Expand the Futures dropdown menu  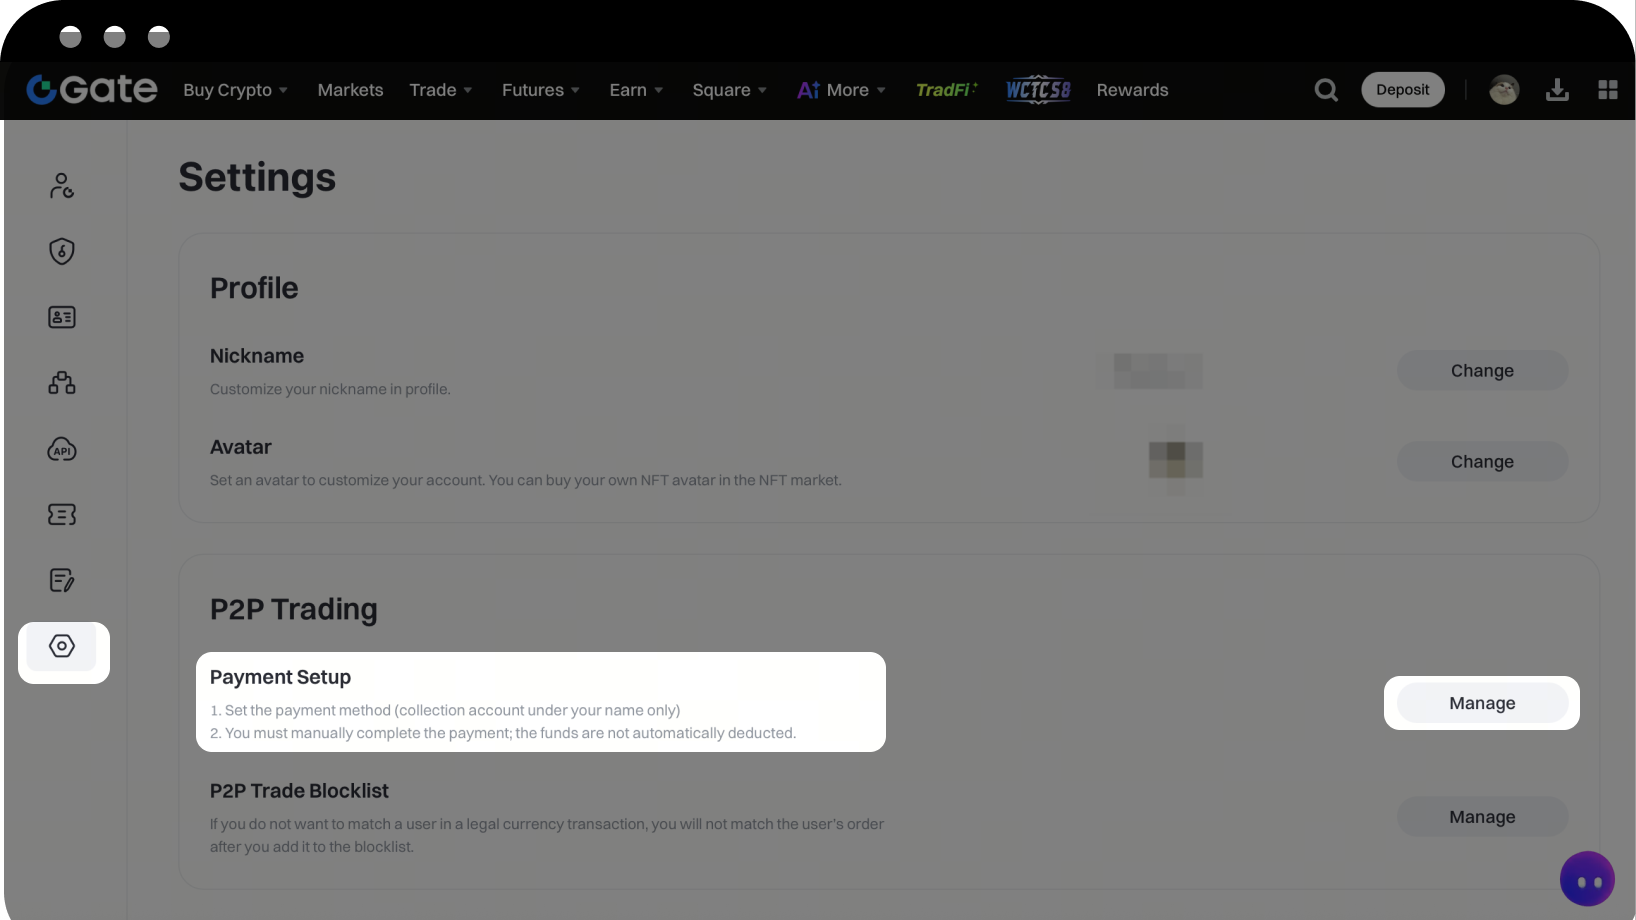point(540,90)
